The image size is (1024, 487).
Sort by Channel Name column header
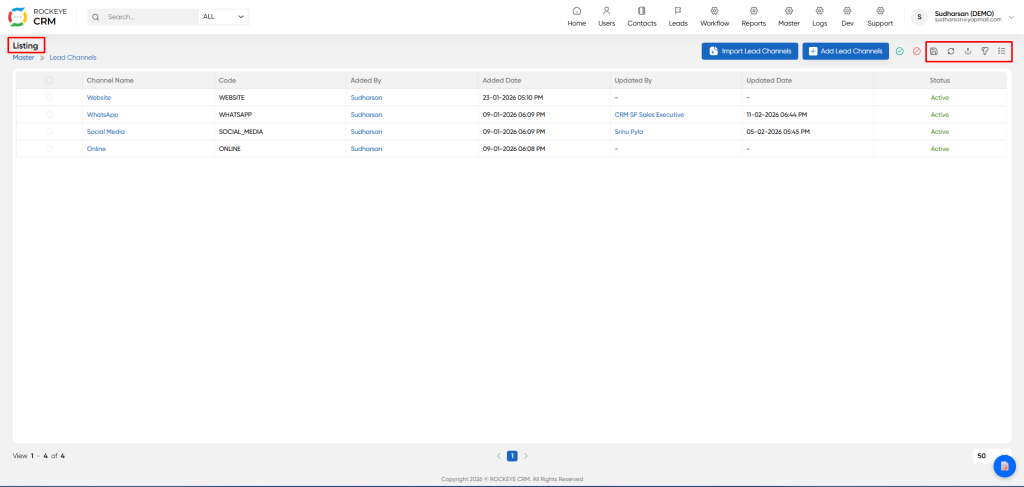tap(110, 80)
